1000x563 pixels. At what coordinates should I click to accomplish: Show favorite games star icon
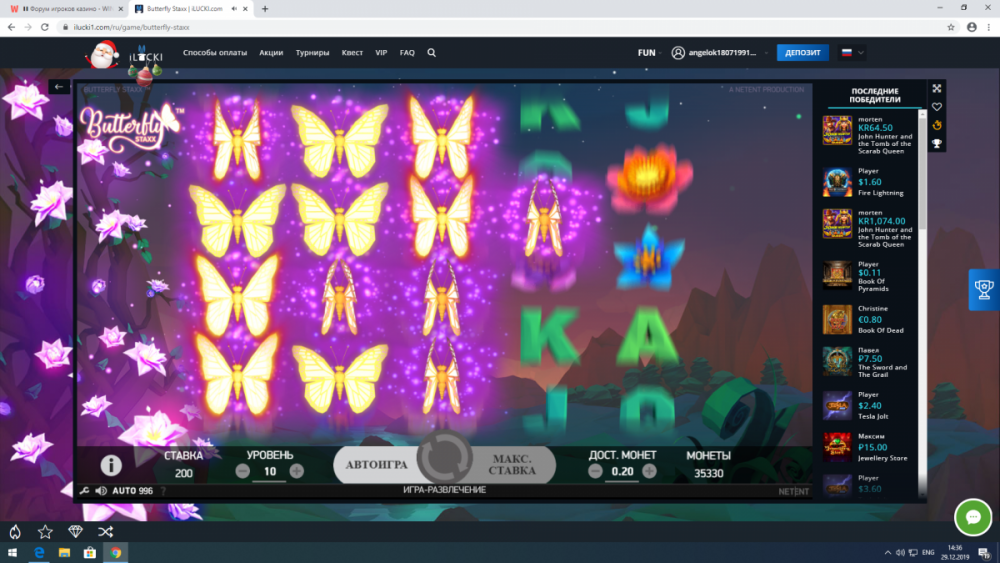click(45, 531)
